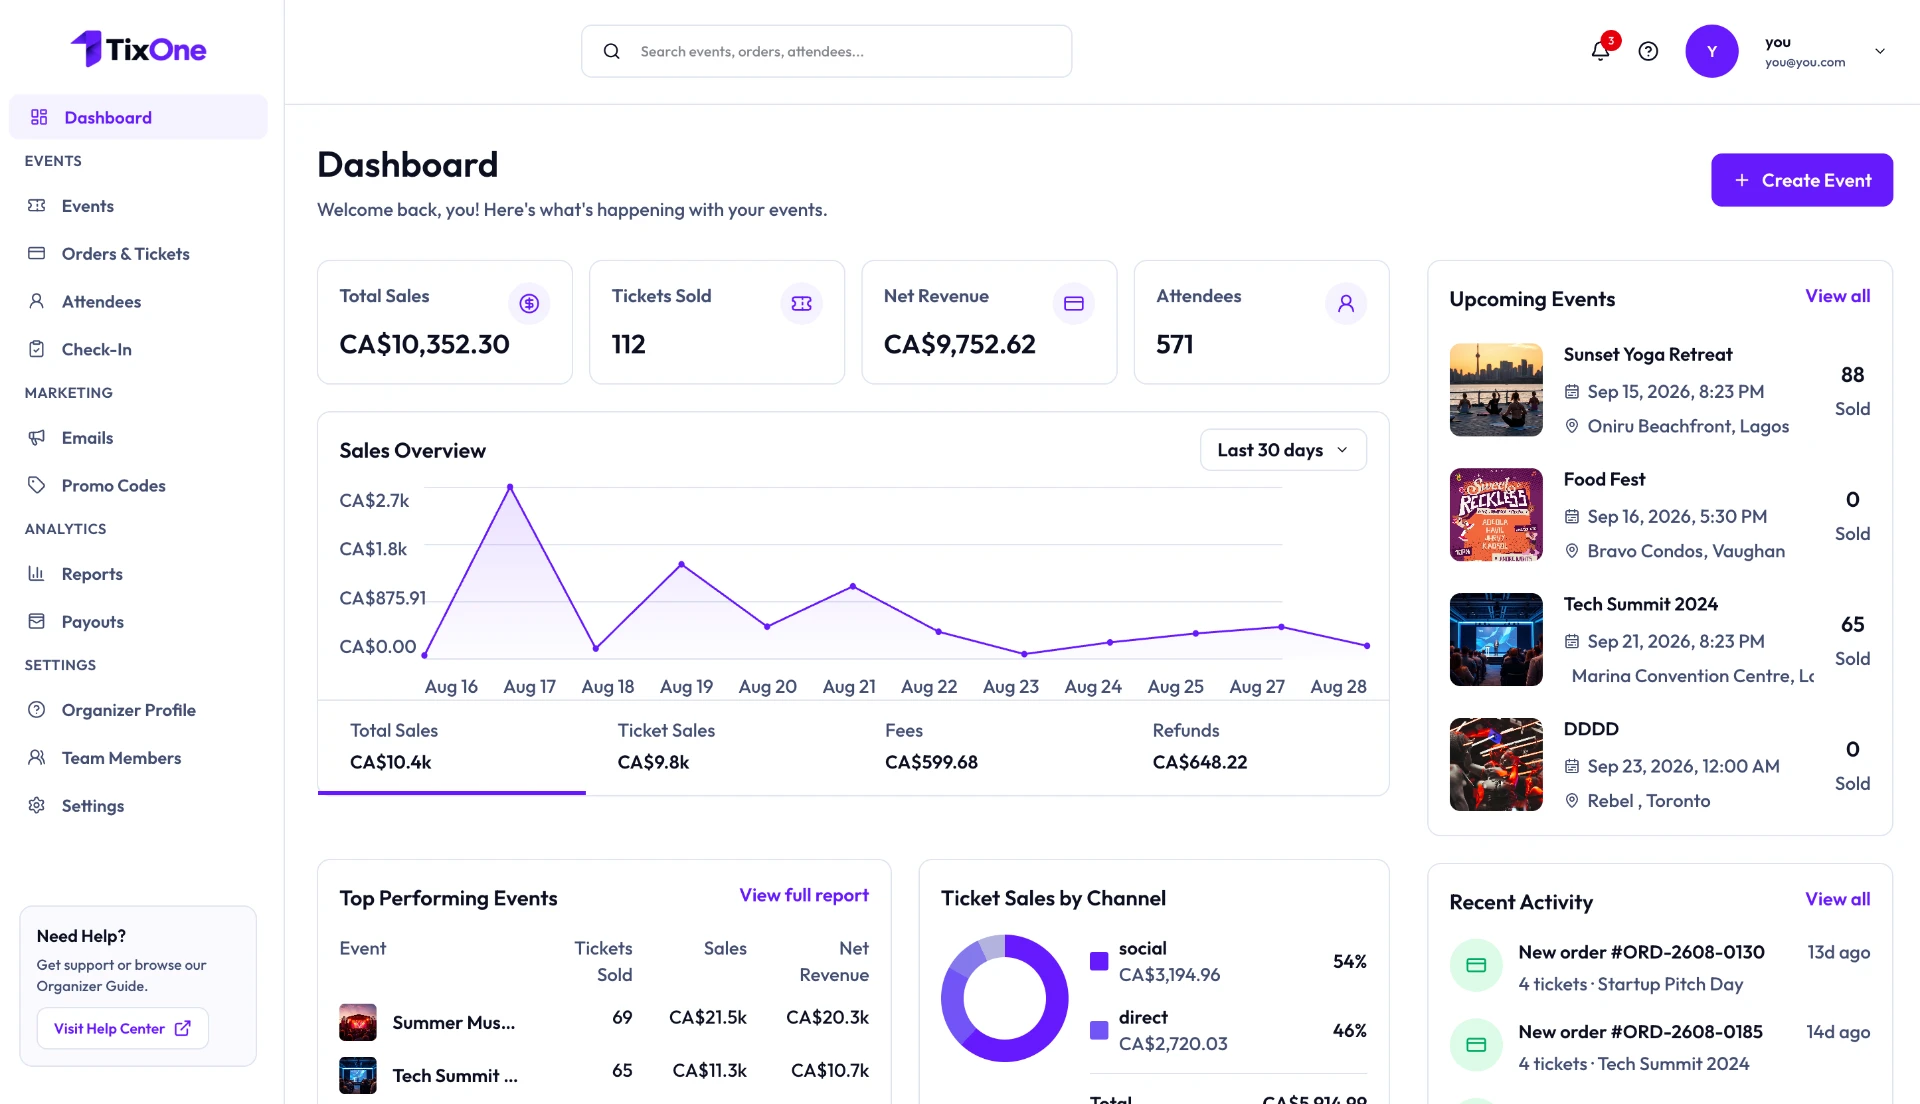The width and height of the screenshot is (1920, 1104).
Task: Click external link icon on Visit Help Center
Action: coord(182,1028)
